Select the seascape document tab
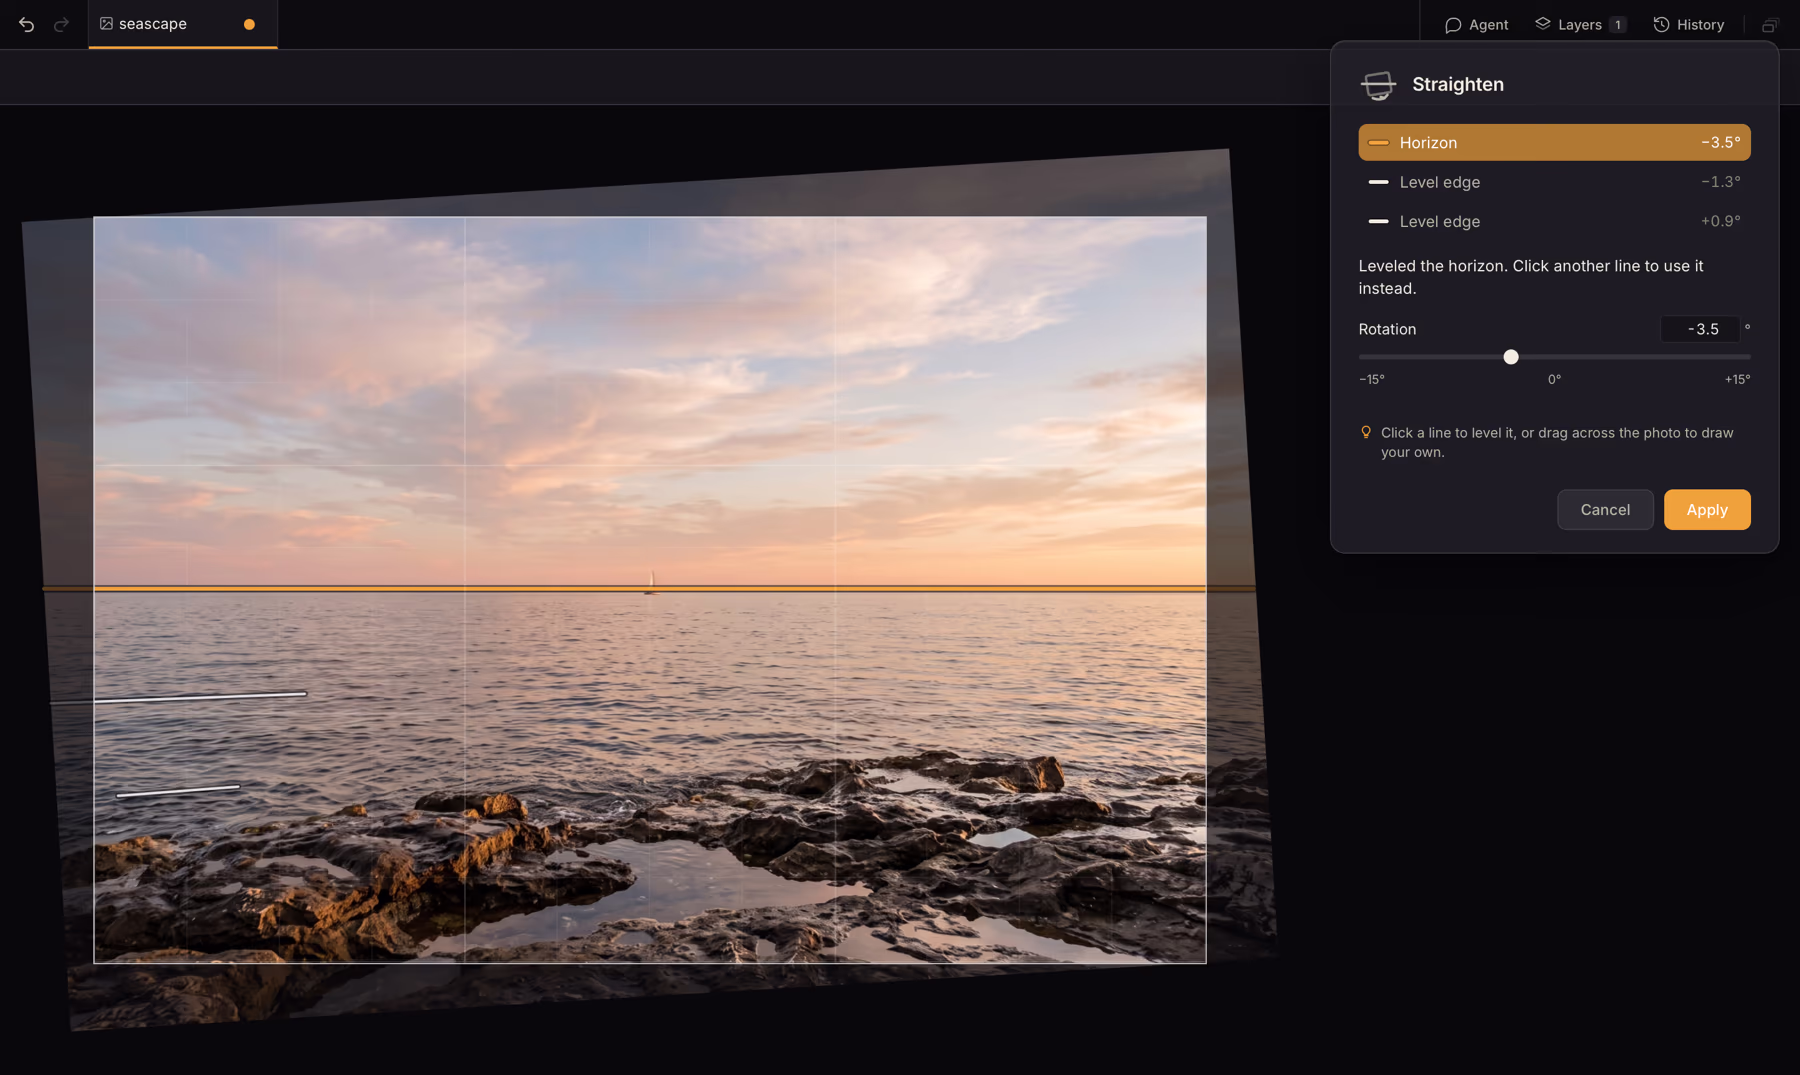This screenshot has width=1800, height=1075. (183, 24)
